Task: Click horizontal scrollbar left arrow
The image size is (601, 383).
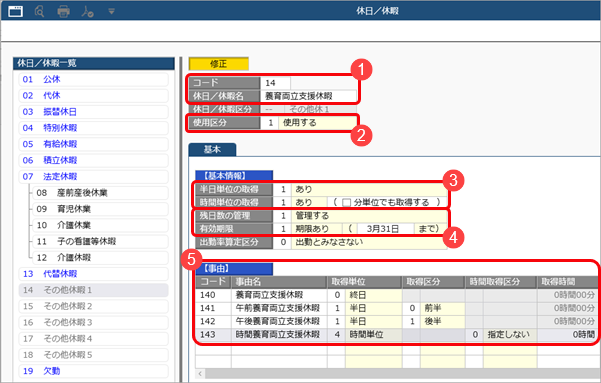Action: [x=200, y=373]
